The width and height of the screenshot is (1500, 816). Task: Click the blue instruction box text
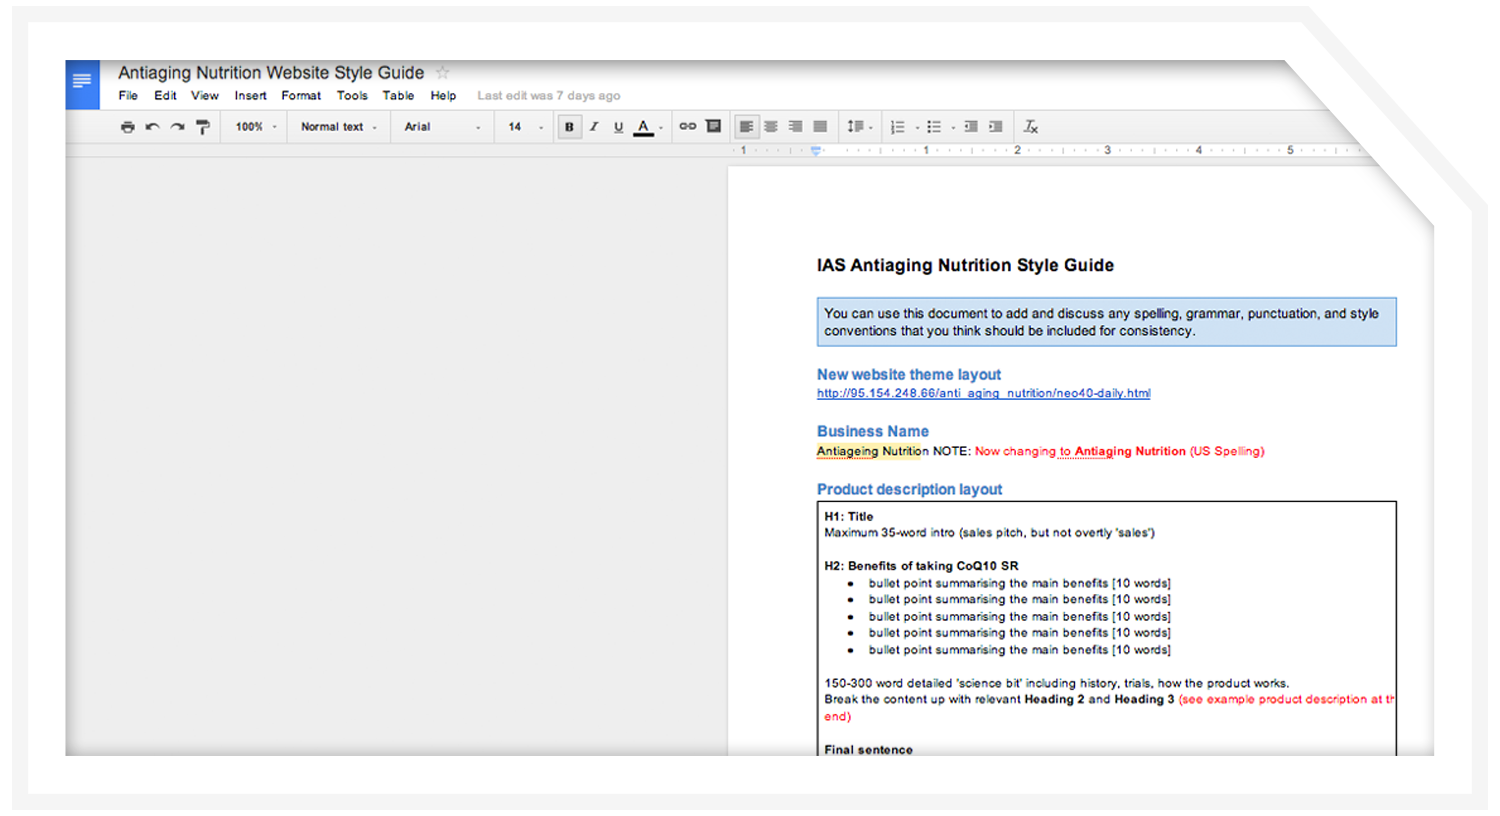point(1106,322)
